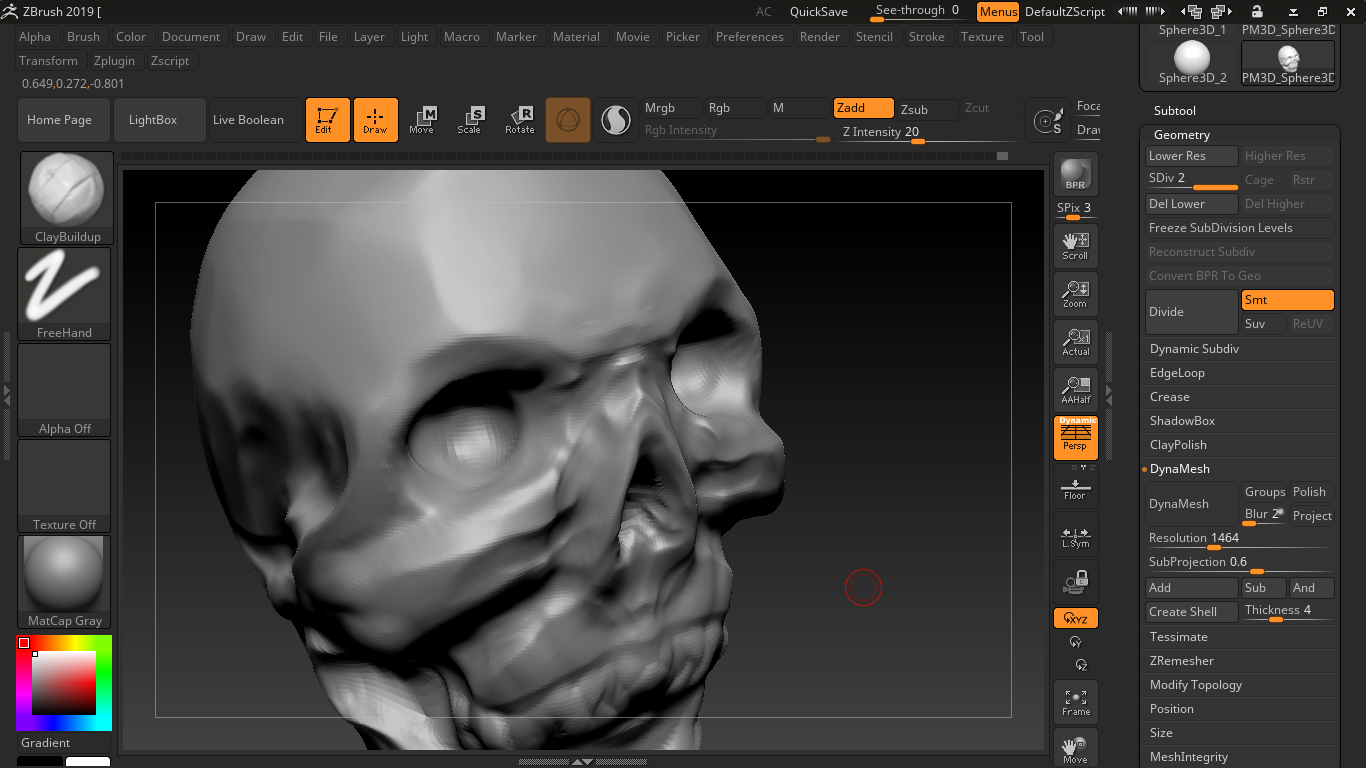Open the Stroke menu
1366x768 pixels.
[927, 37]
